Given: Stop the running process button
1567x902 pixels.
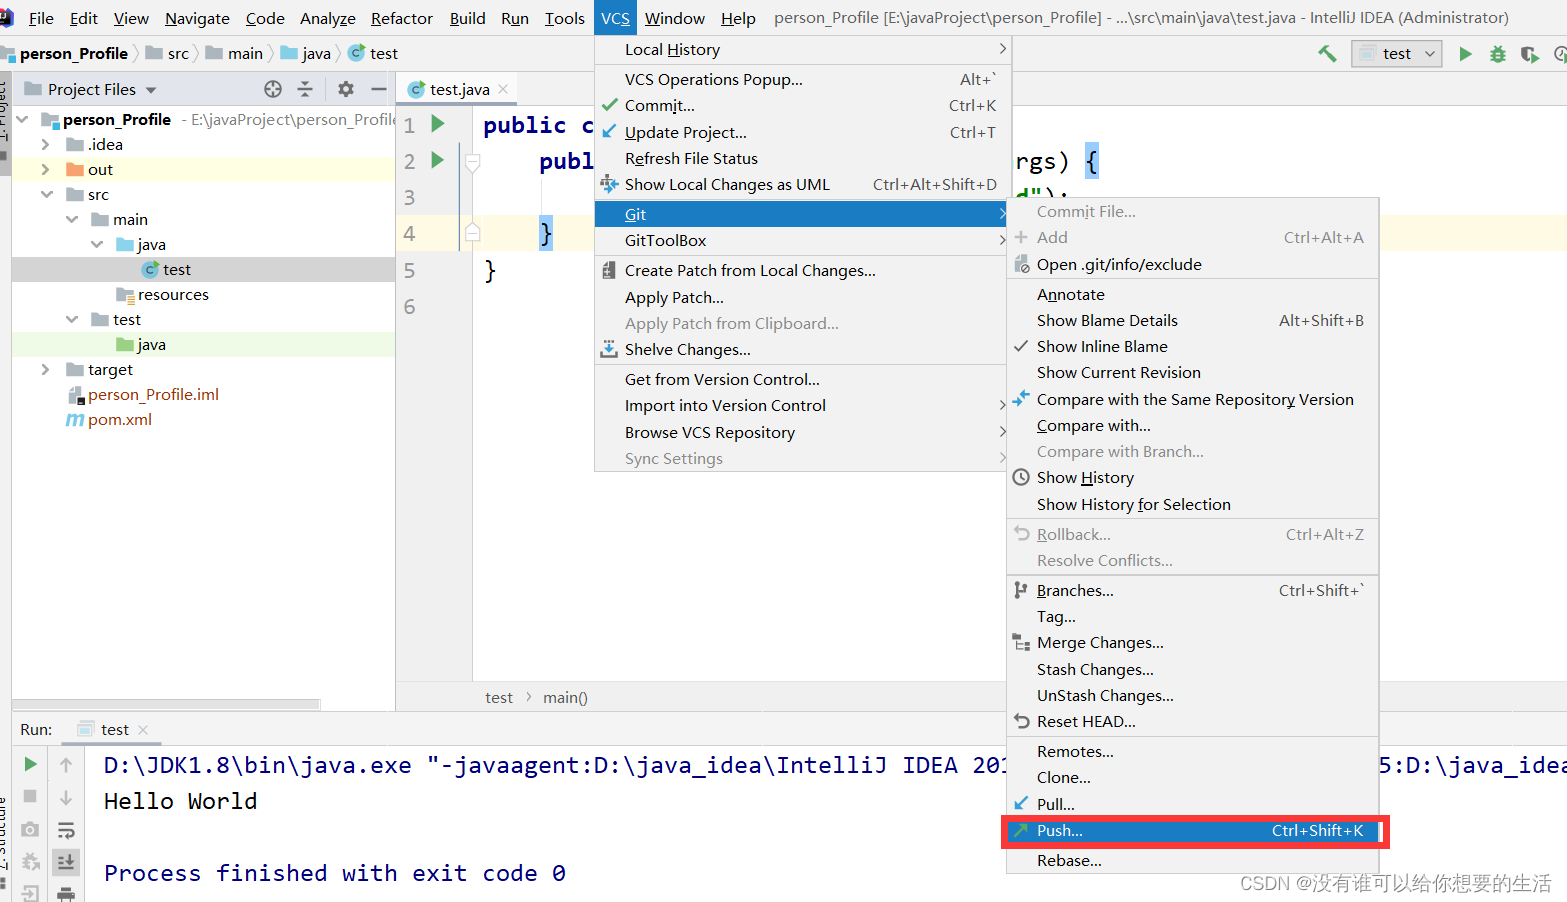Looking at the screenshot, I should point(30,796).
